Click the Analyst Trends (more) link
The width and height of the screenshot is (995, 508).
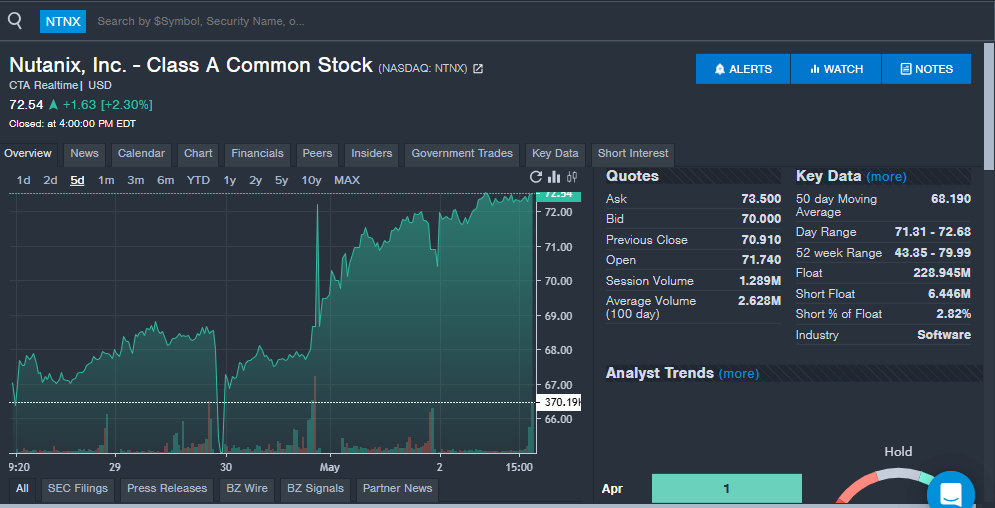point(739,374)
